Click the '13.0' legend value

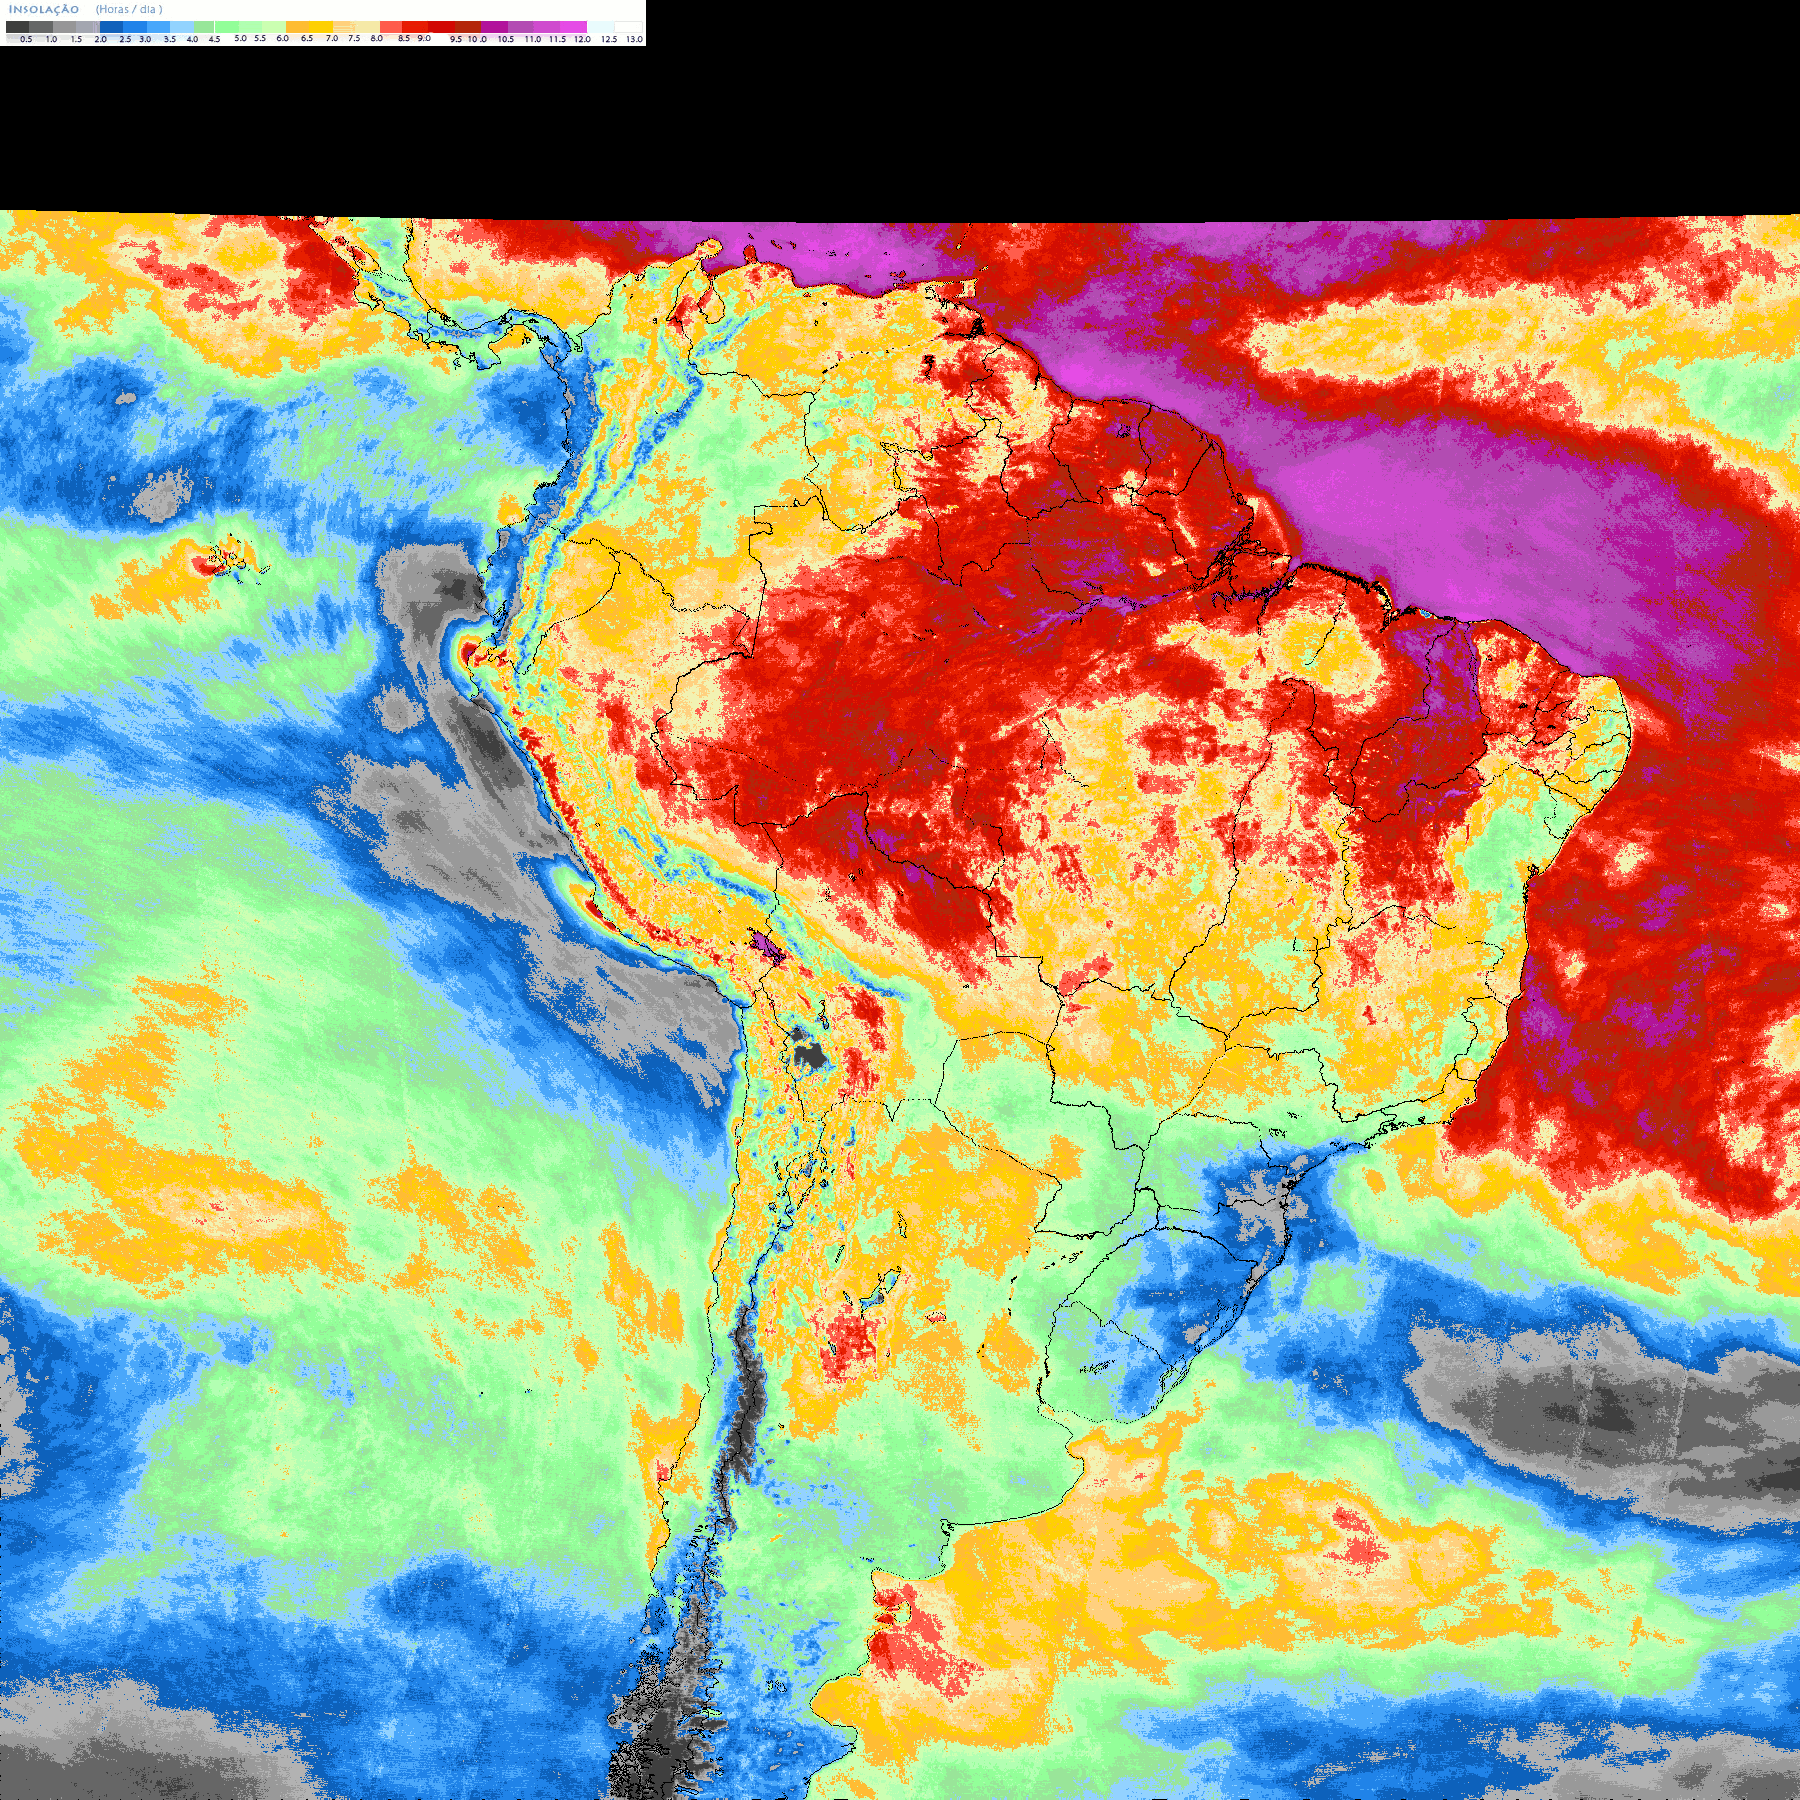[634, 39]
